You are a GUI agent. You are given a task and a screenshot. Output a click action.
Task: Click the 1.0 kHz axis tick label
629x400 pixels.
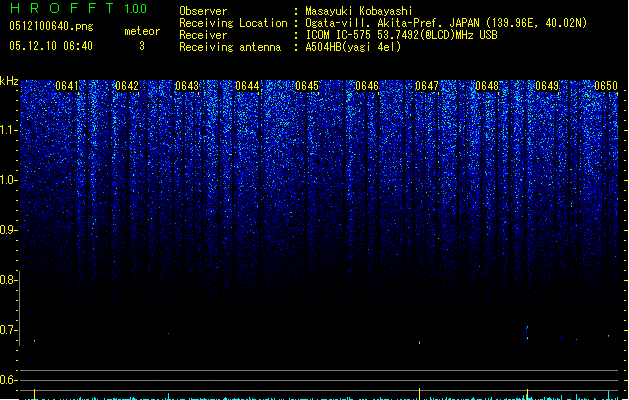point(8,180)
